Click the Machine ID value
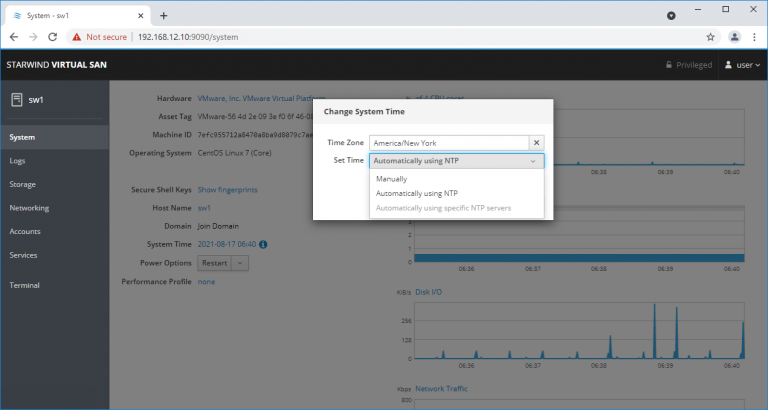The height and width of the screenshot is (410, 768). coord(255,135)
